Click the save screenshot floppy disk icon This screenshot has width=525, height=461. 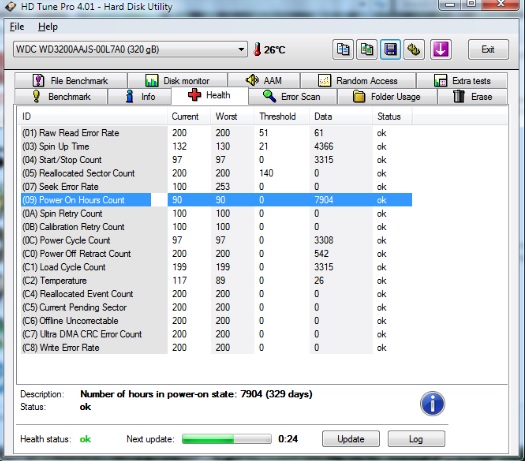[x=390, y=50]
